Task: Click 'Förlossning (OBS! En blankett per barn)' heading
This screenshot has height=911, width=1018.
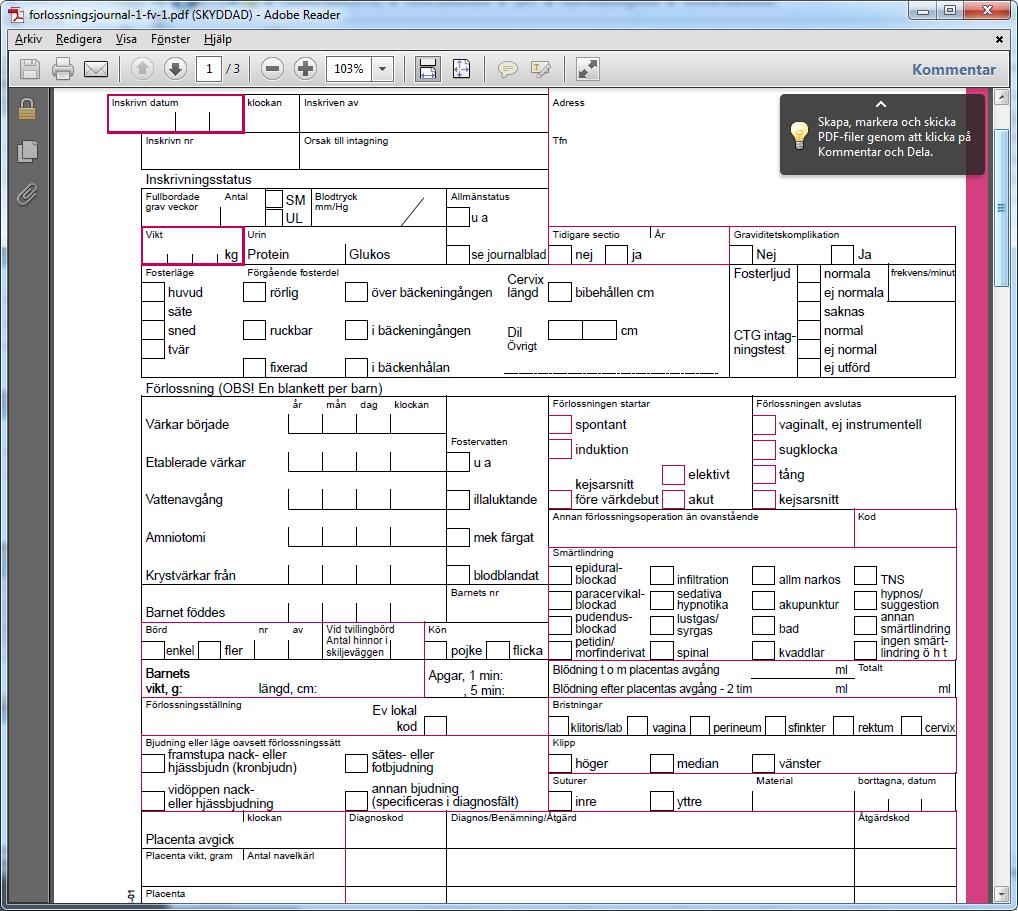Action: 264,388
